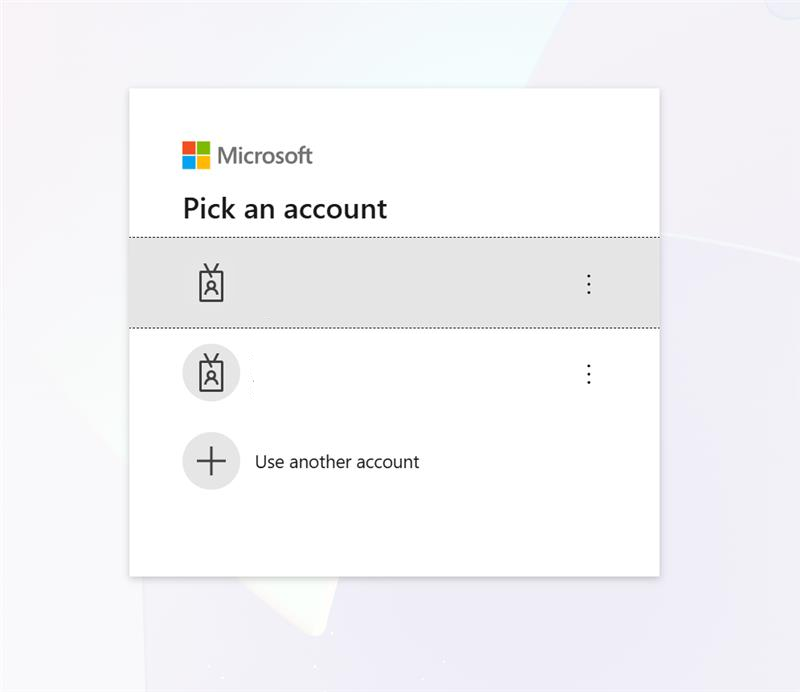800x692 pixels.
Task: Click the partial rounded shape at top-right corner
Action: tap(783, 9)
